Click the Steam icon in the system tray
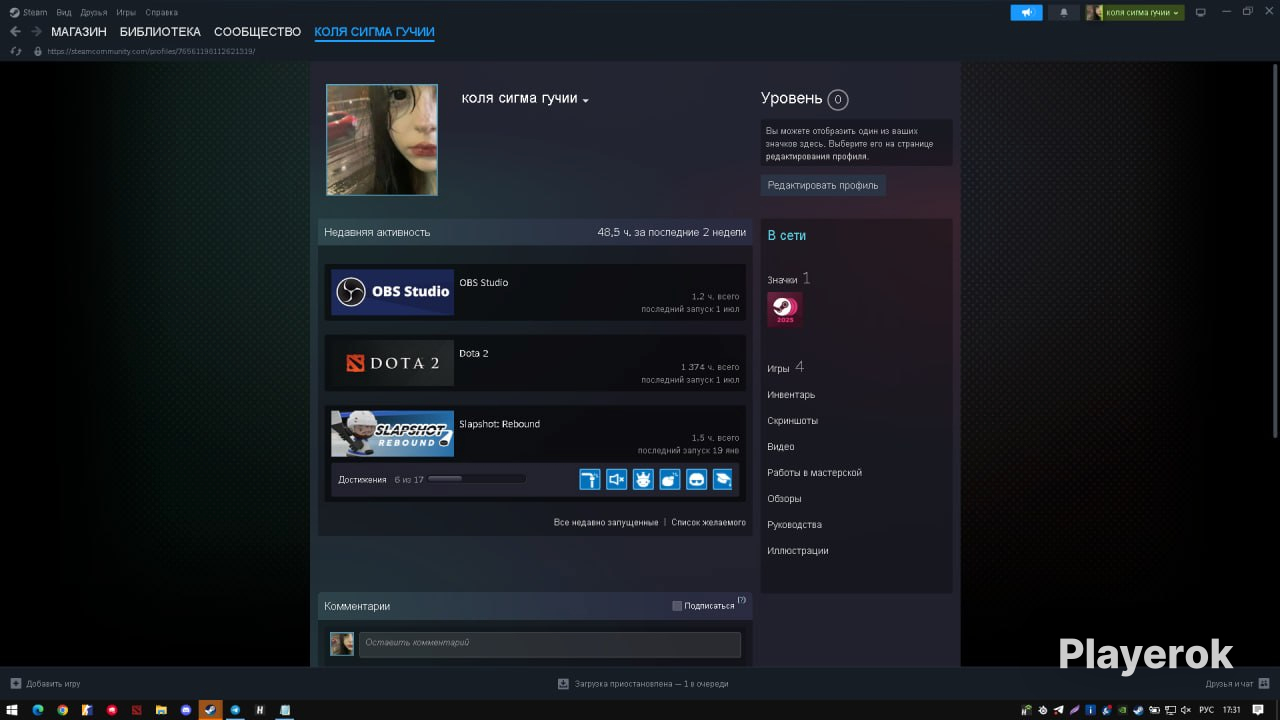The image size is (1280, 720). point(1137,710)
